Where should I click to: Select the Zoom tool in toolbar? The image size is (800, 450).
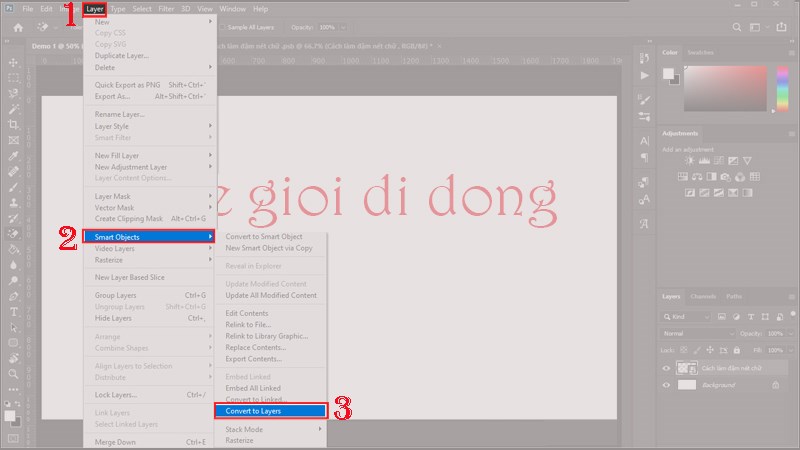click(14, 374)
